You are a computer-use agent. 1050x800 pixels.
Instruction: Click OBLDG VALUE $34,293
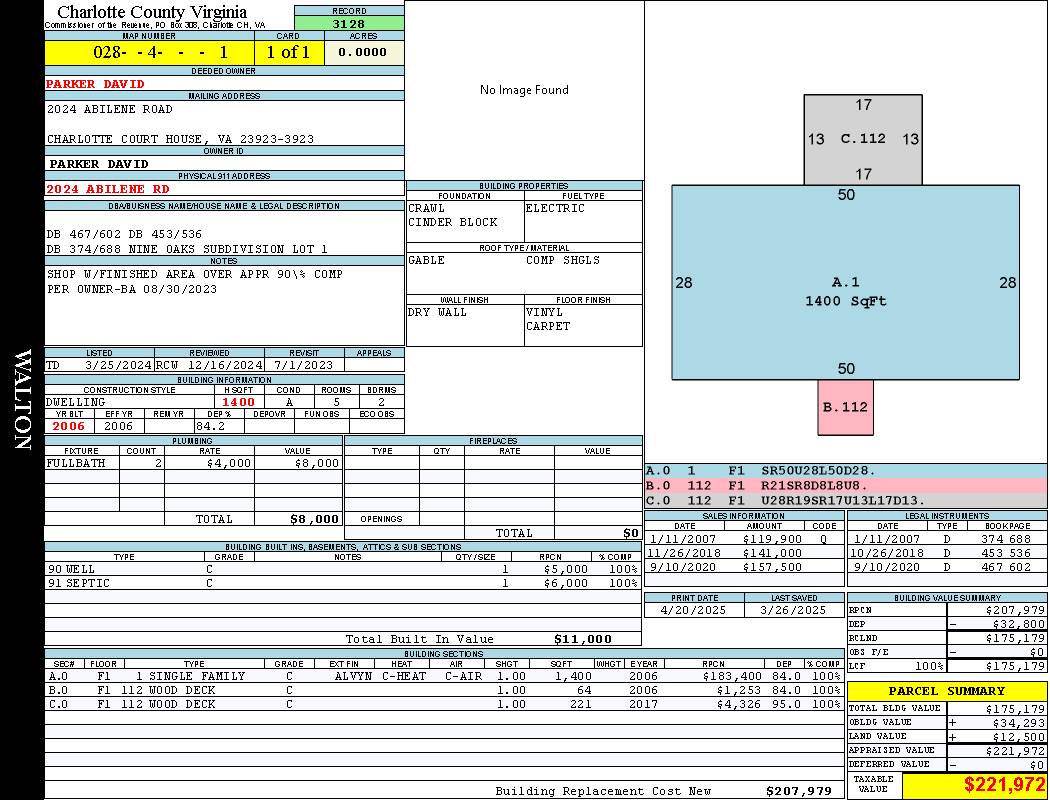point(1019,723)
